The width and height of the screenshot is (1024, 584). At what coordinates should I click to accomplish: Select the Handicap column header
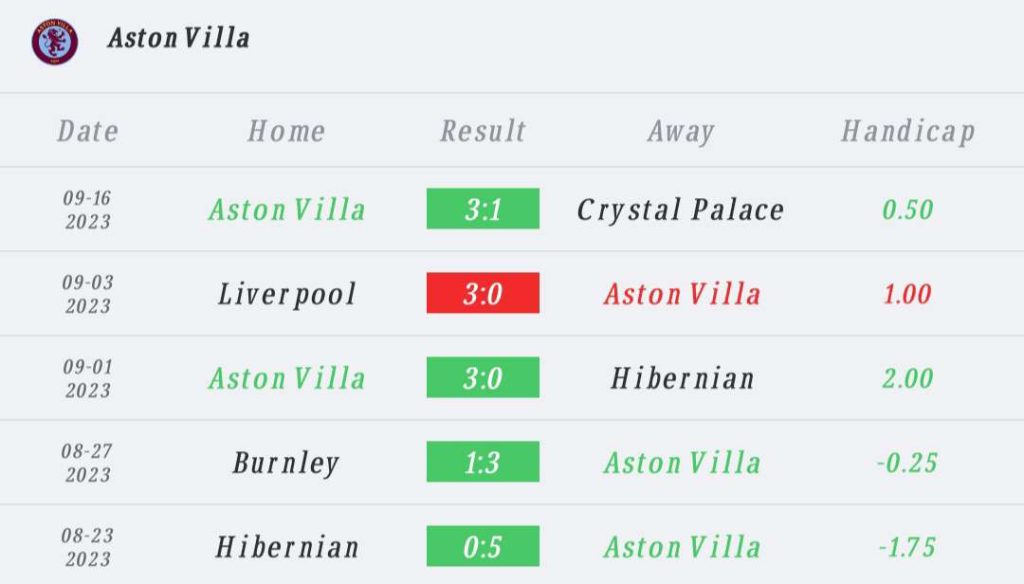908,131
